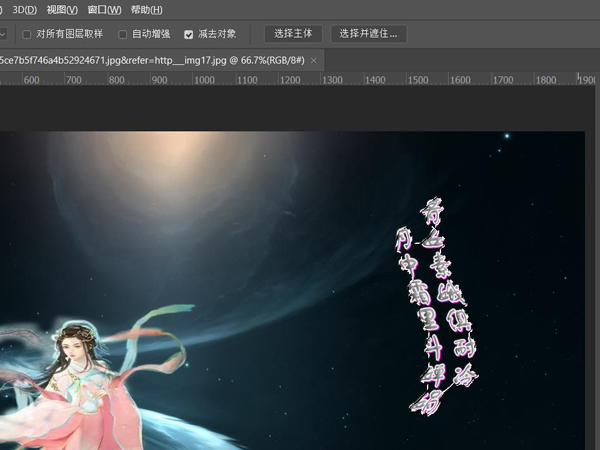Open the 窗口(W) menu
The height and width of the screenshot is (450, 600).
[104, 10]
